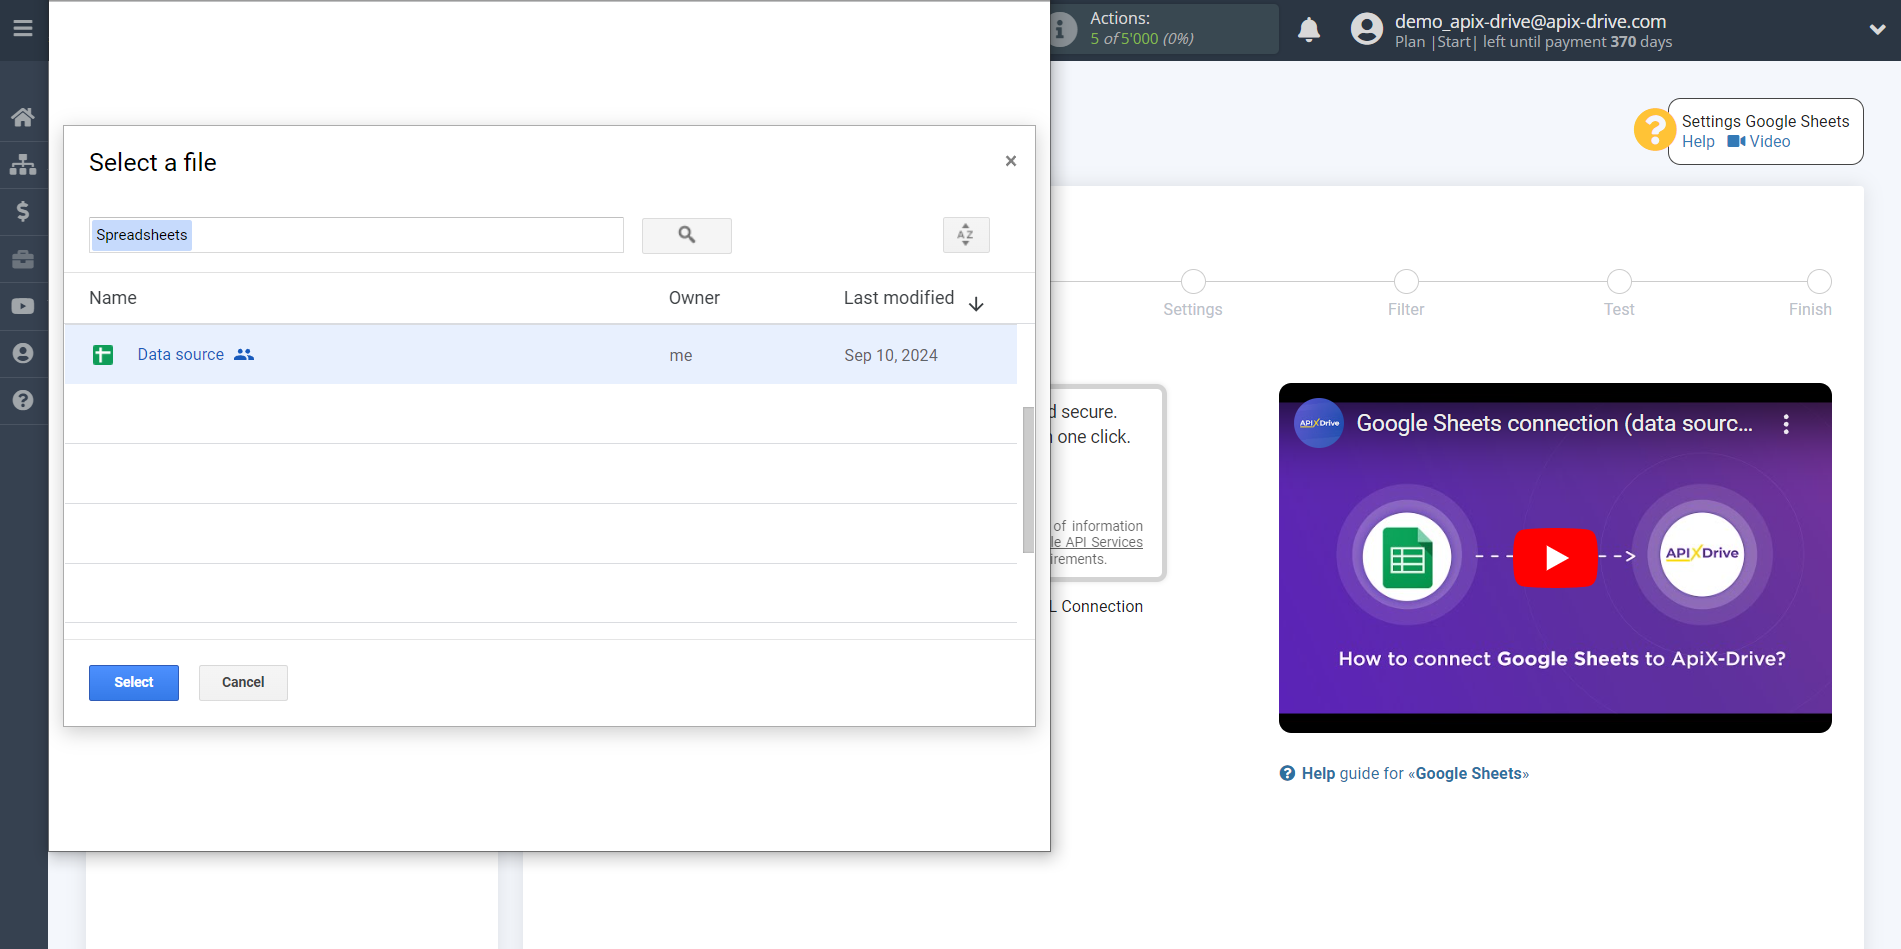Open the Video link in settings box
Viewport: 1901px width, 949px height.
1759,142
